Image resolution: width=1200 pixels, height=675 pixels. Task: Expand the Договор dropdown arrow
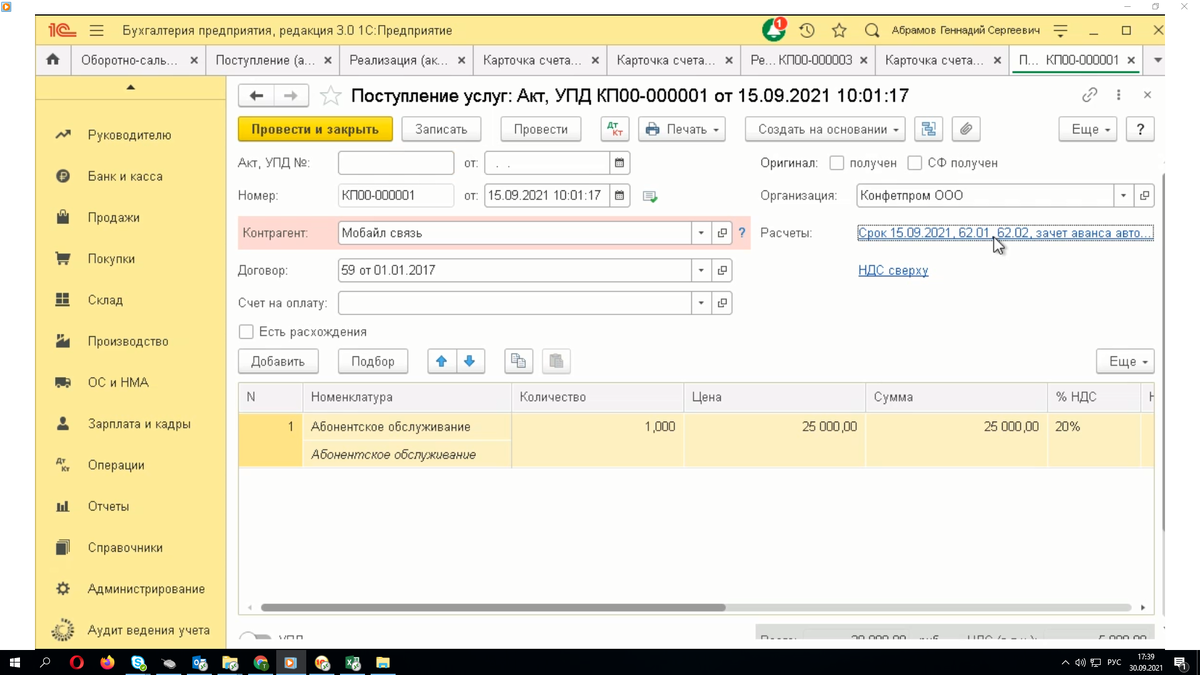tap(701, 270)
